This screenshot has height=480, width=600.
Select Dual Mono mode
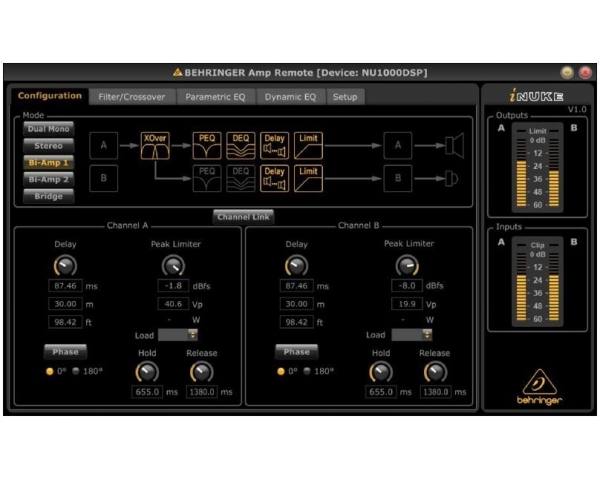pyautogui.click(x=49, y=129)
